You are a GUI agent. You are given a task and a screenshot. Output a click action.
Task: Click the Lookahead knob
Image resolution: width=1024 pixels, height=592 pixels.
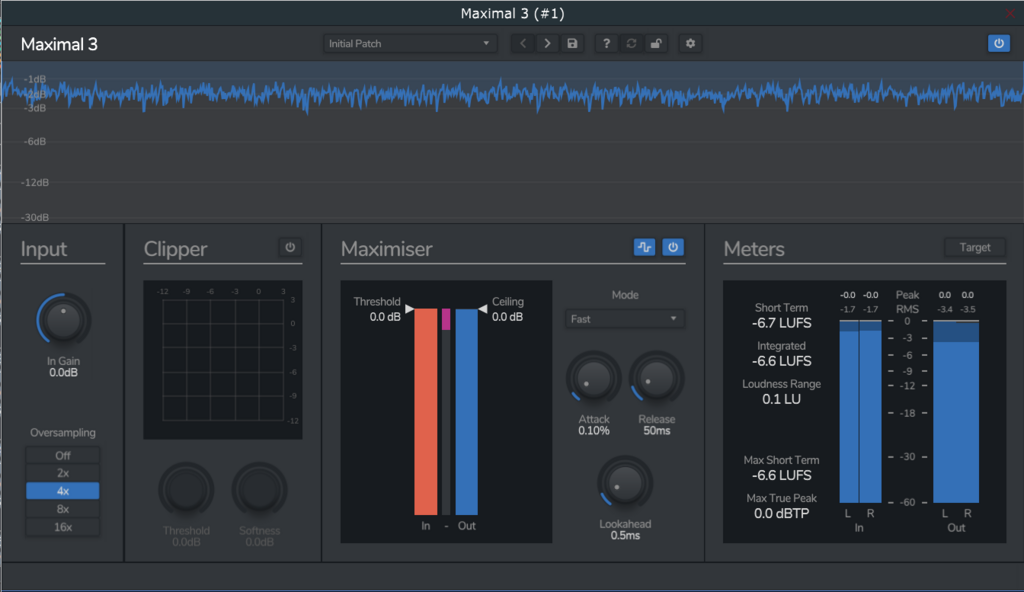[625, 484]
